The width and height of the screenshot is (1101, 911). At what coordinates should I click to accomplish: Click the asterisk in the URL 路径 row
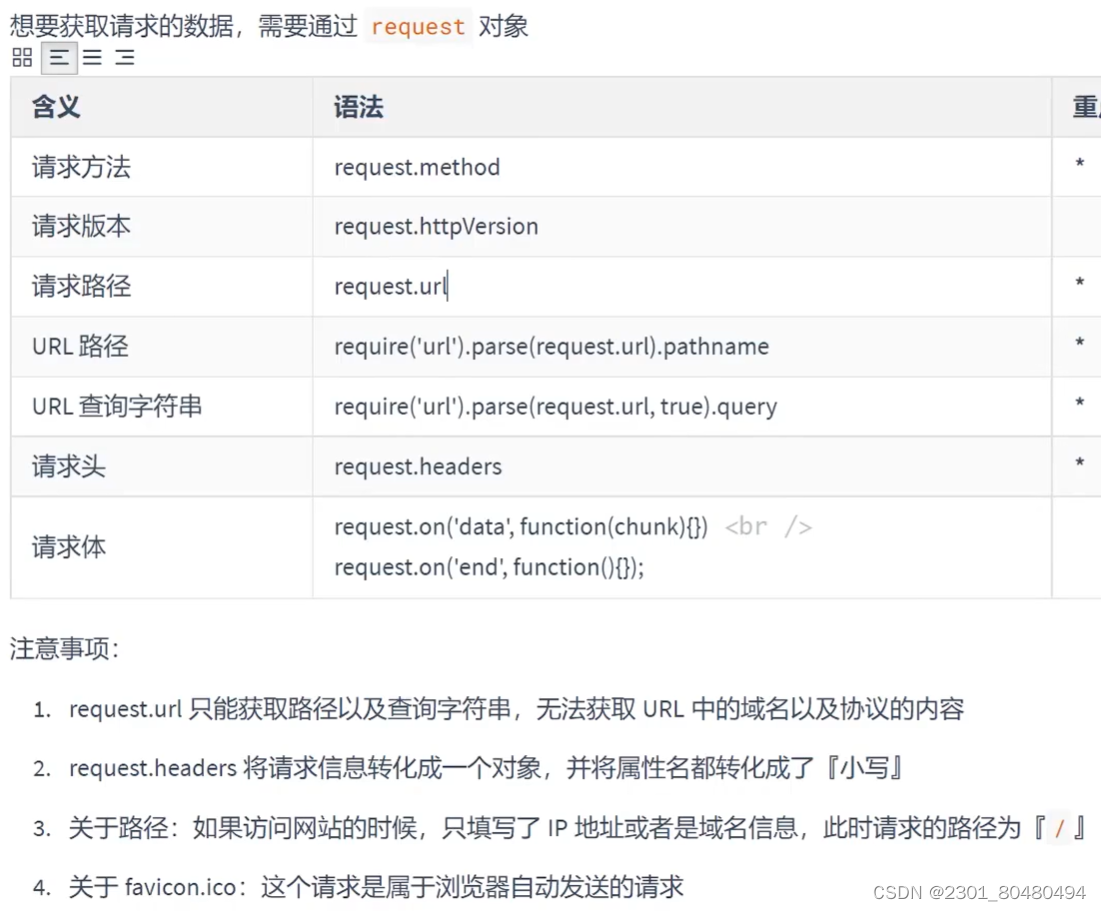pos(1080,343)
